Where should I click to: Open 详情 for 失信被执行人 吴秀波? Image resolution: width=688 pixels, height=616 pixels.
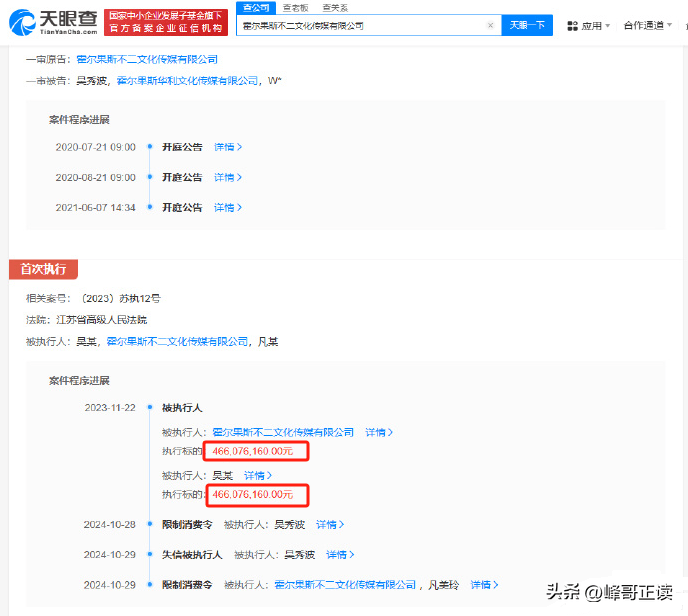(340, 555)
